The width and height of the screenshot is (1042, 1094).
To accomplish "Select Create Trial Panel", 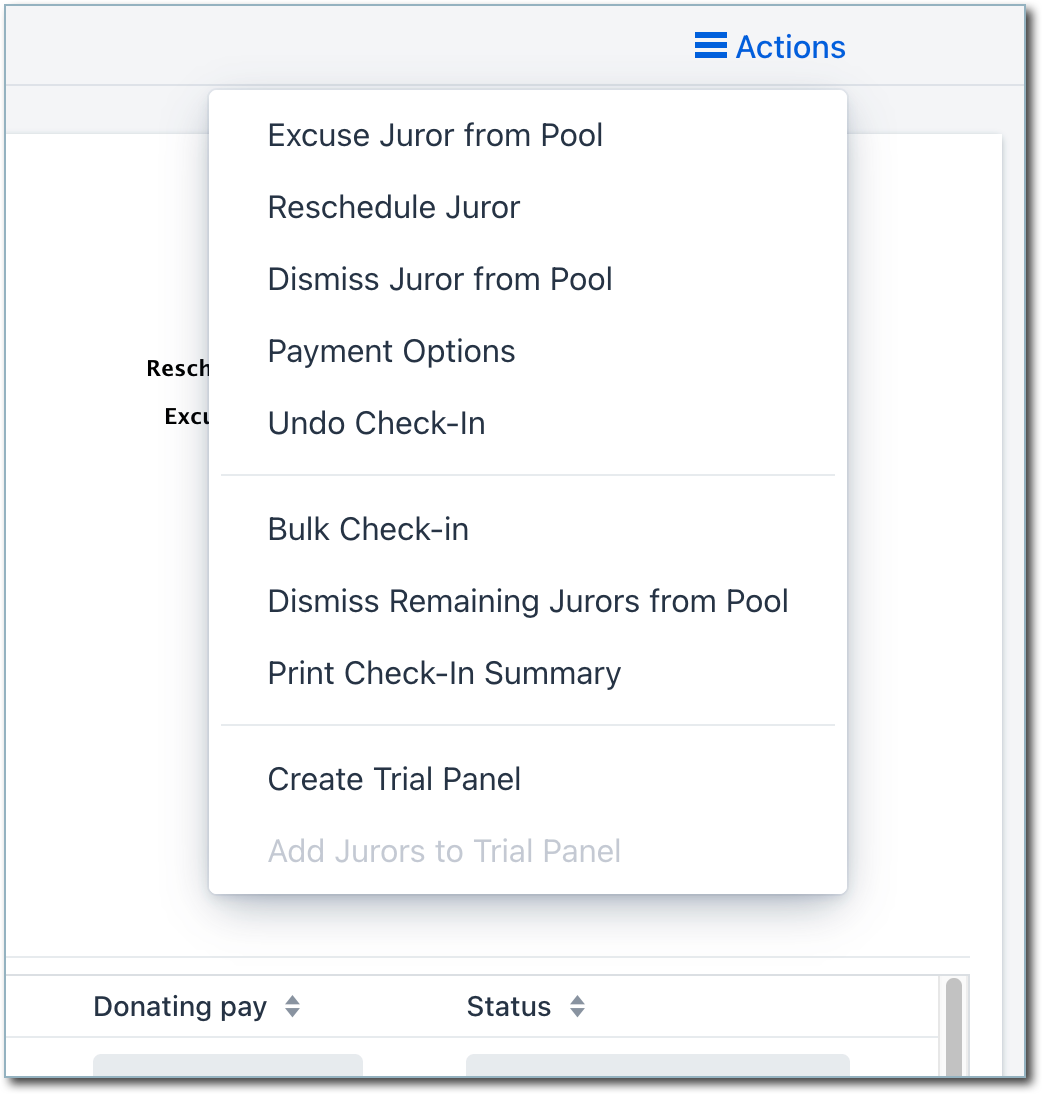I will click(x=394, y=779).
